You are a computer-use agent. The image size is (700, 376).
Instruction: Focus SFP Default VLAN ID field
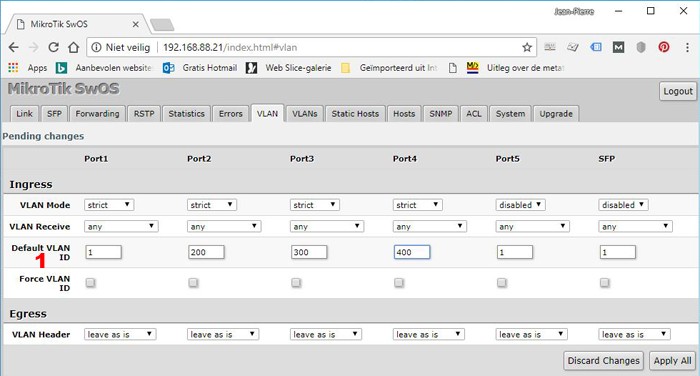point(617,252)
